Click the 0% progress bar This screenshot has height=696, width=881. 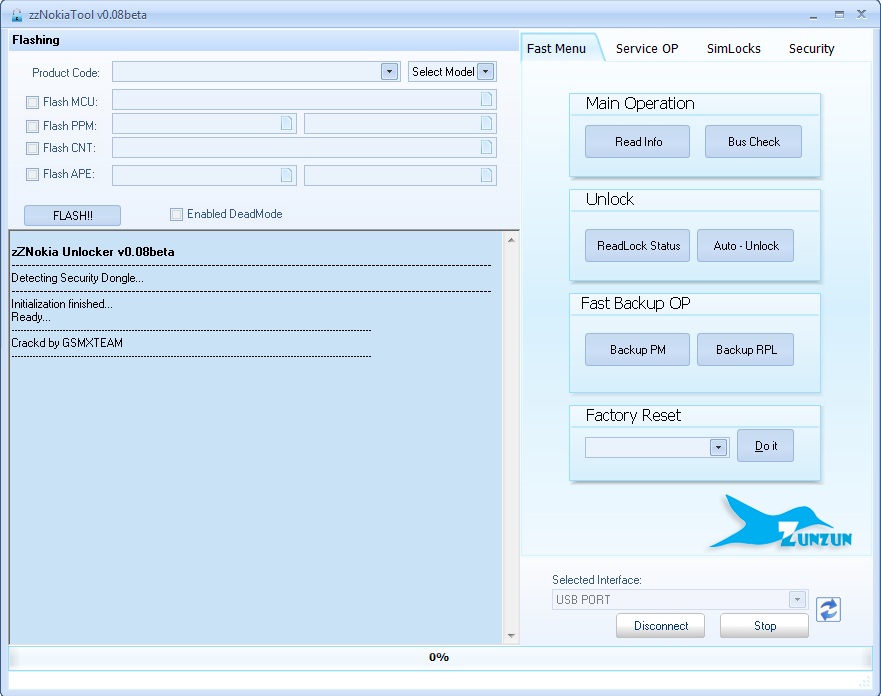click(x=440, y=657)
